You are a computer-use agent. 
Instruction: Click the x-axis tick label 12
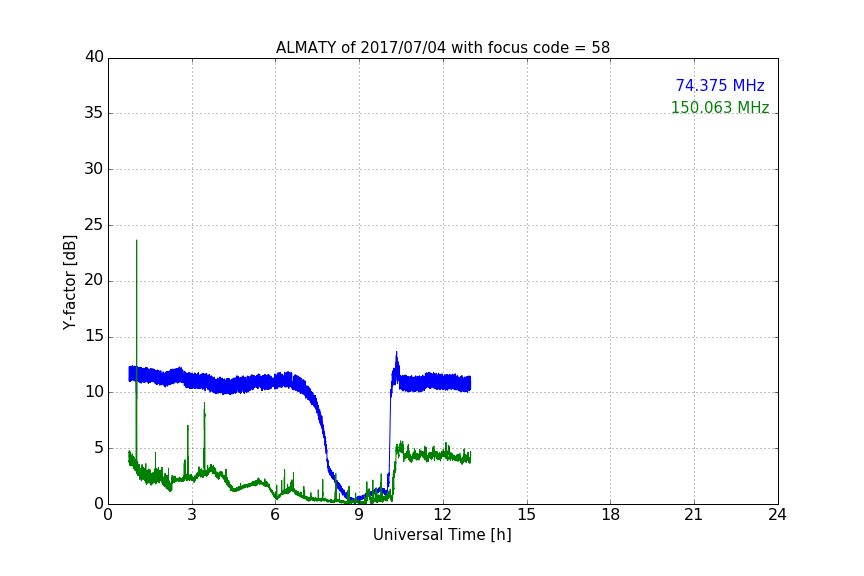point(442,515)
